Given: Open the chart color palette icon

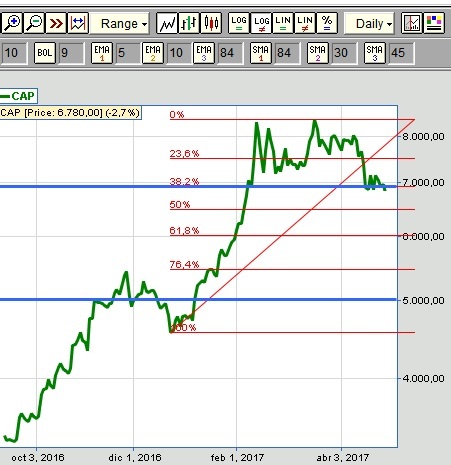Looking at the screenshot, I should coord(434,23).
